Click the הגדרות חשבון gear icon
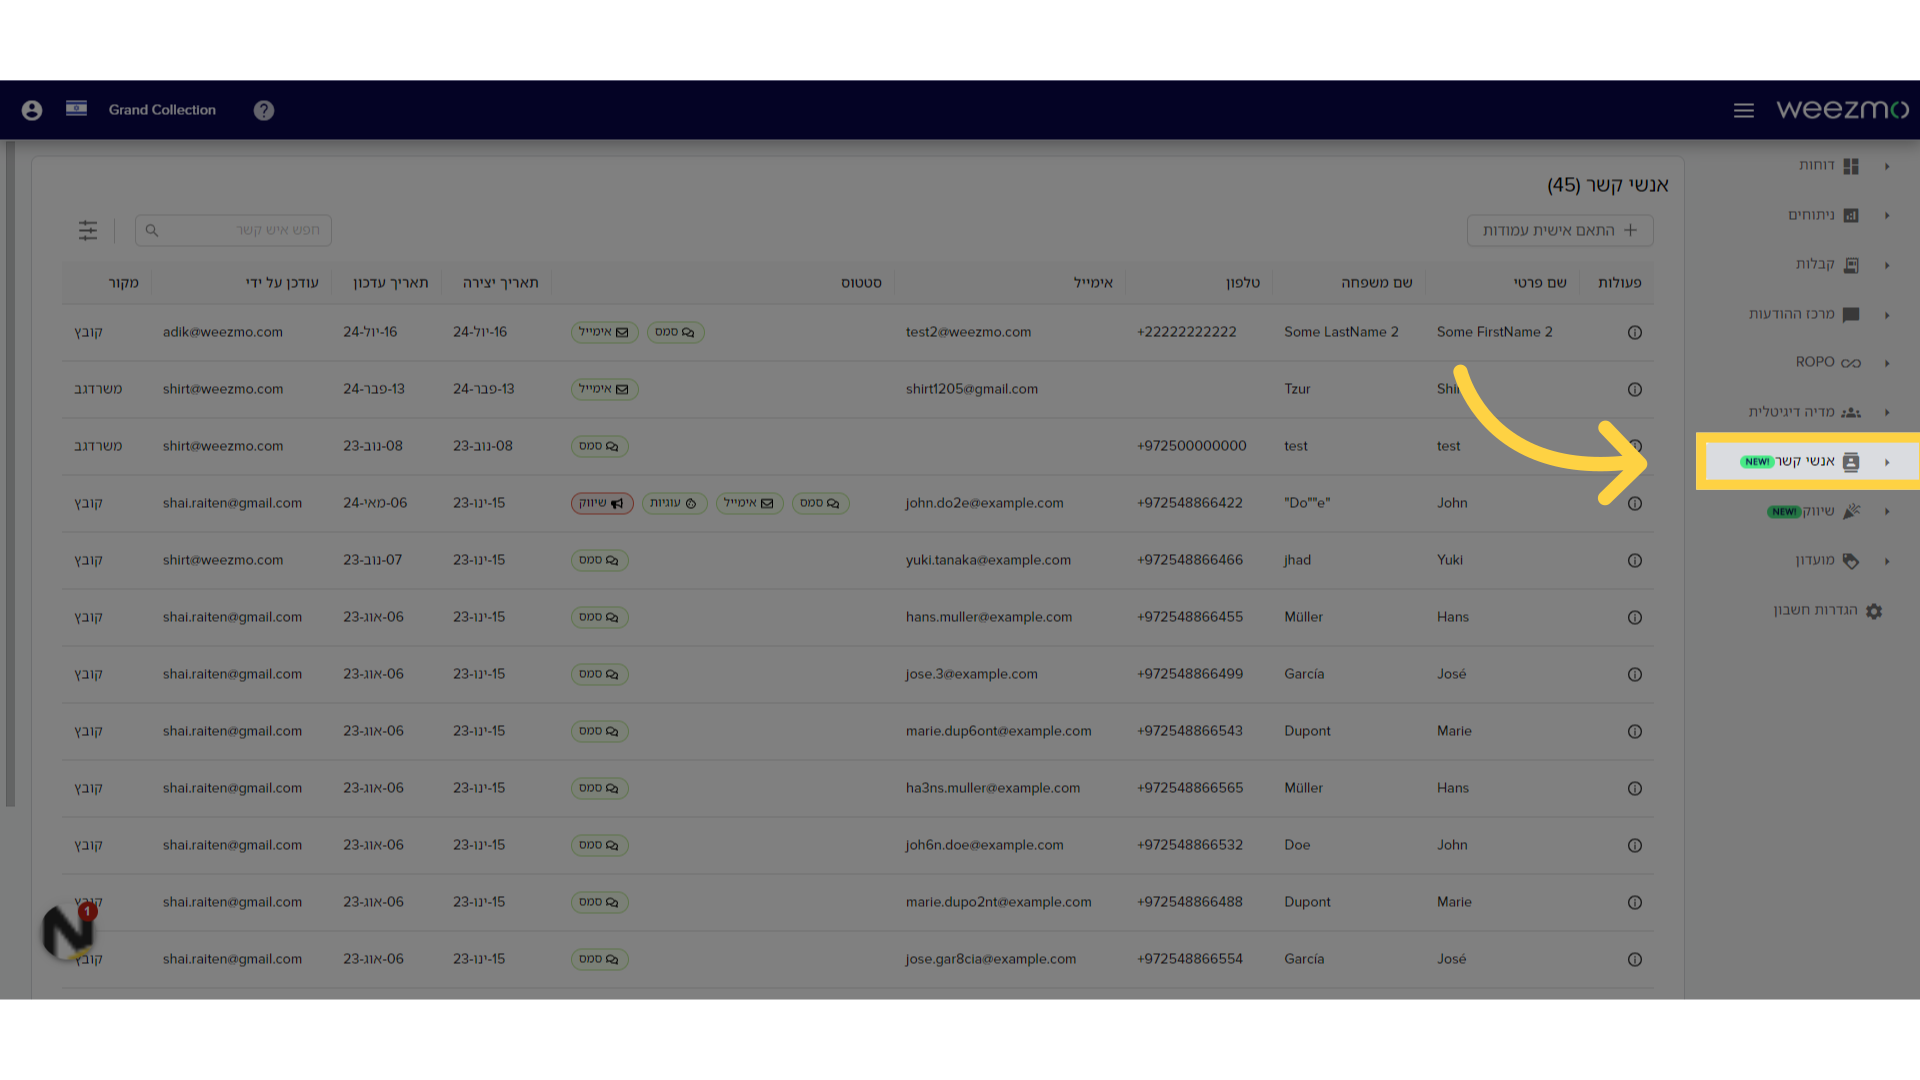Screen dimensions: 1920x1080 point(1874,611)
